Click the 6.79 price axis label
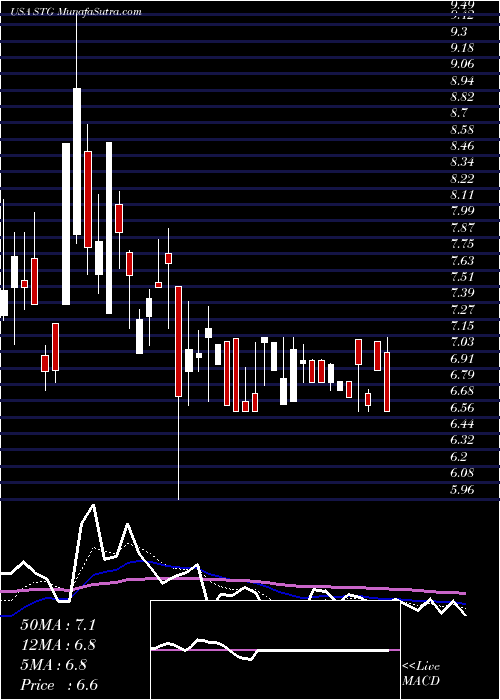 click(462, 375)
